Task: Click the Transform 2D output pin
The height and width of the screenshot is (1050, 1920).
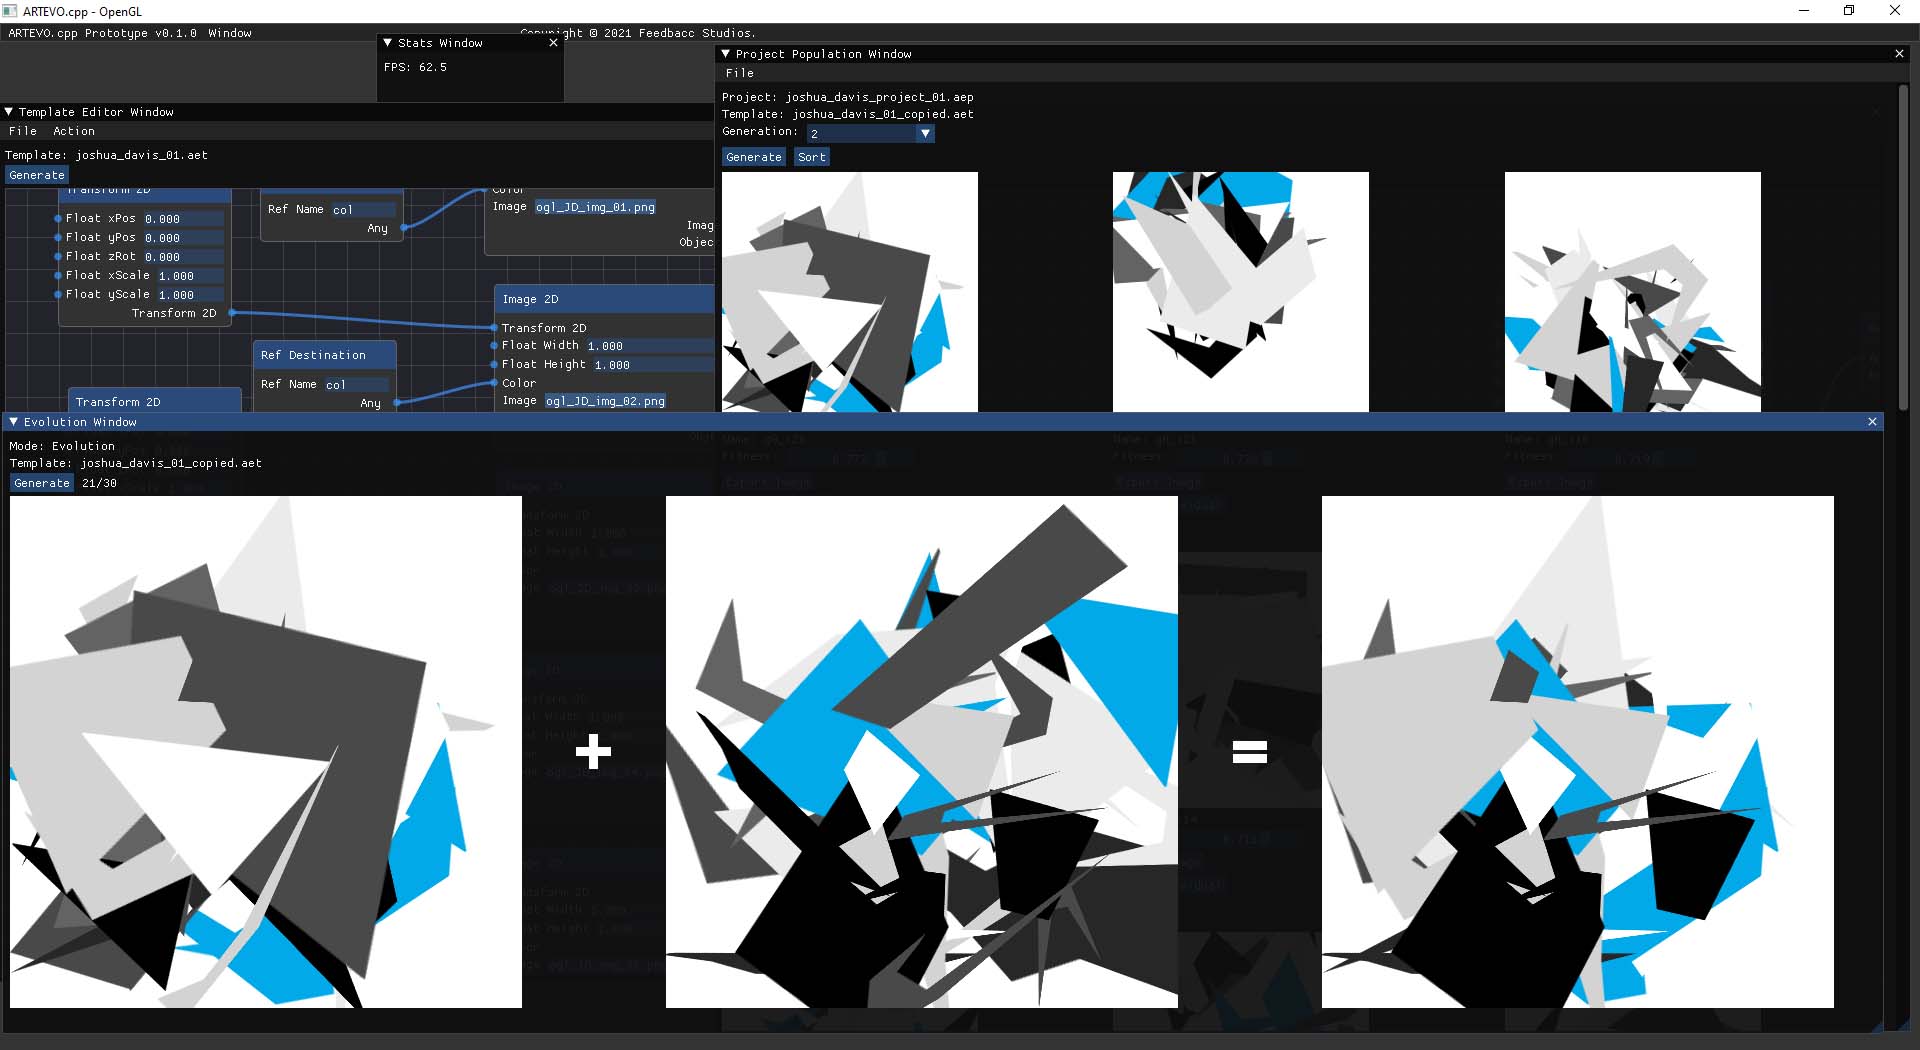Action: 232,313
